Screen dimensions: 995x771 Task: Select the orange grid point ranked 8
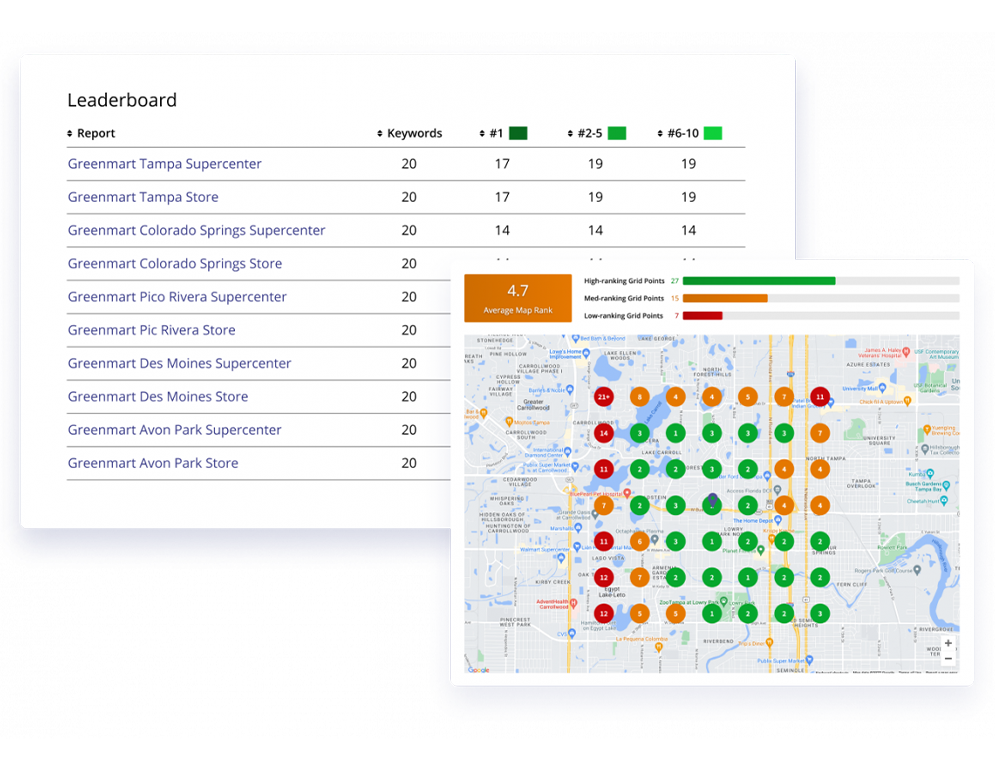(640, 397)
